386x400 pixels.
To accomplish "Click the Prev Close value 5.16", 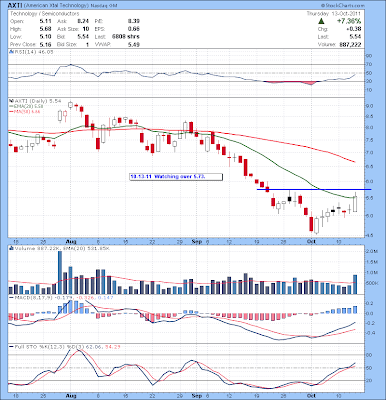I will tap(45, 44).
